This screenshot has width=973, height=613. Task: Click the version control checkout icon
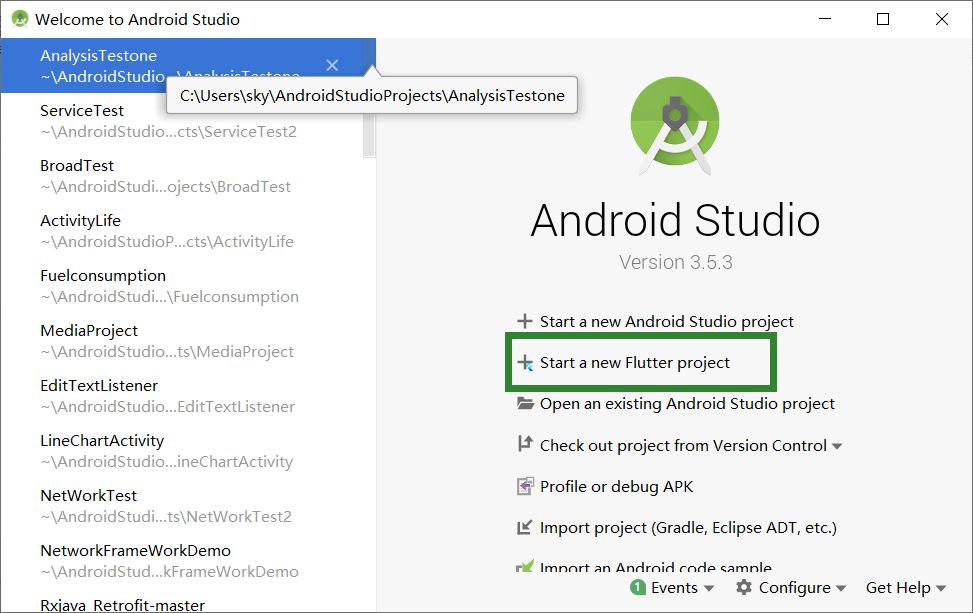[x=525, y=444]
